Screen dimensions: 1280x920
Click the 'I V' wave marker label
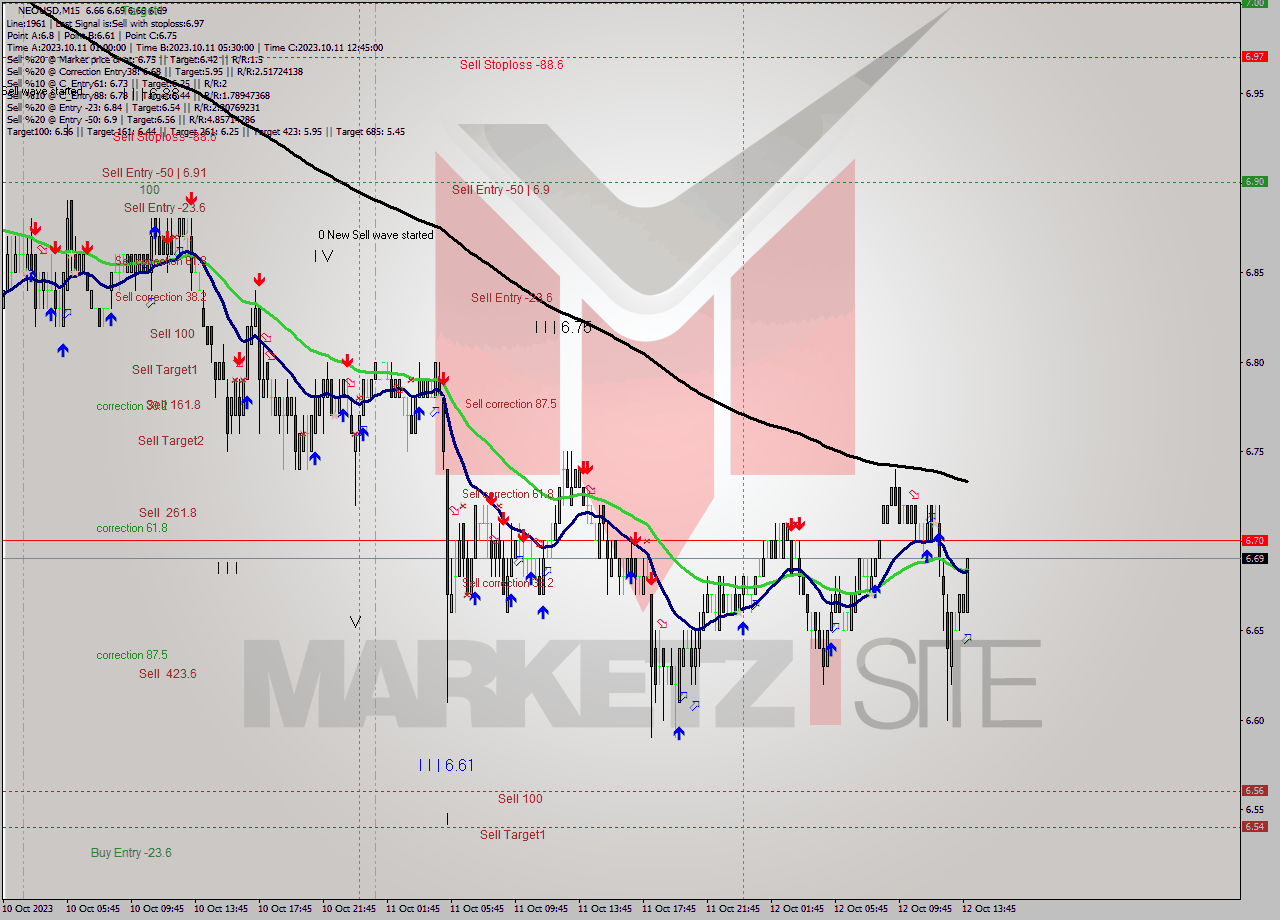coord(323,256)
